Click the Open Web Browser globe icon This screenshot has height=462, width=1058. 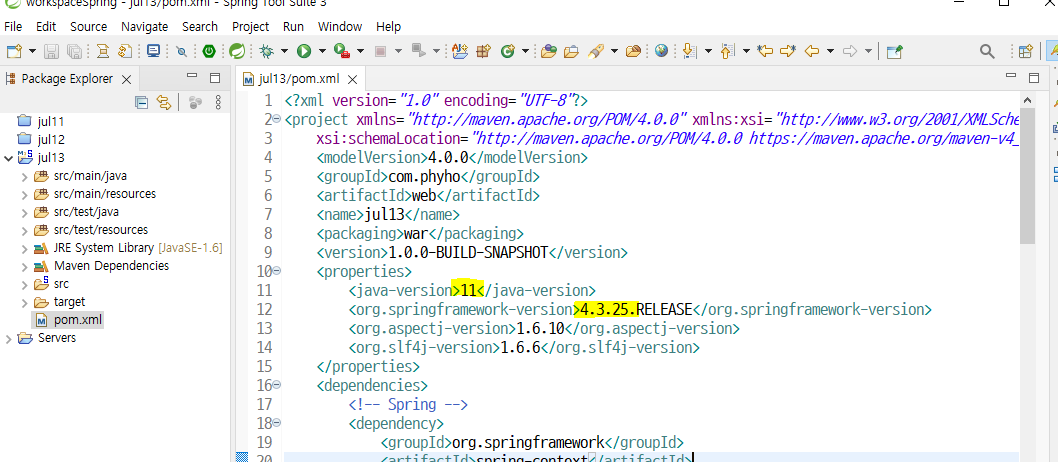click(x=661, y=51)
